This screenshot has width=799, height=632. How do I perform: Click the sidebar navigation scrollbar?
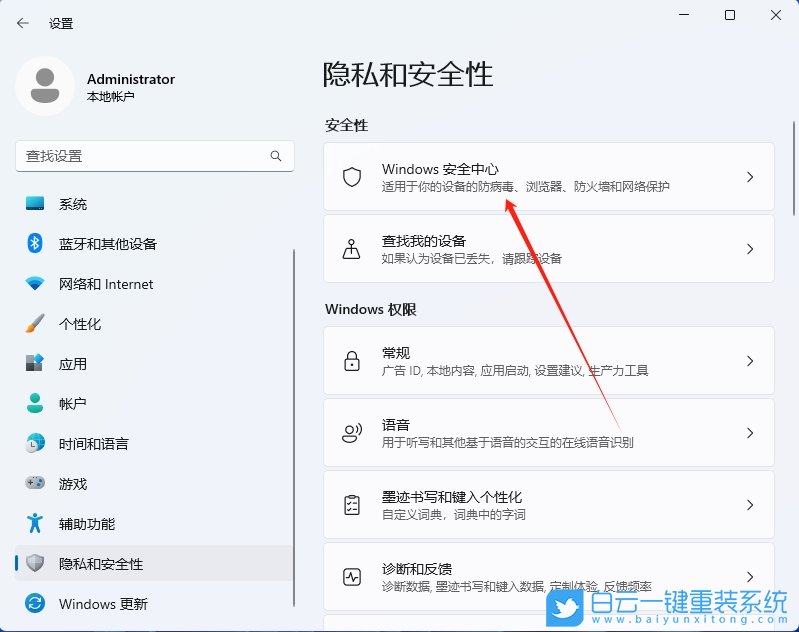click(294, 428)
